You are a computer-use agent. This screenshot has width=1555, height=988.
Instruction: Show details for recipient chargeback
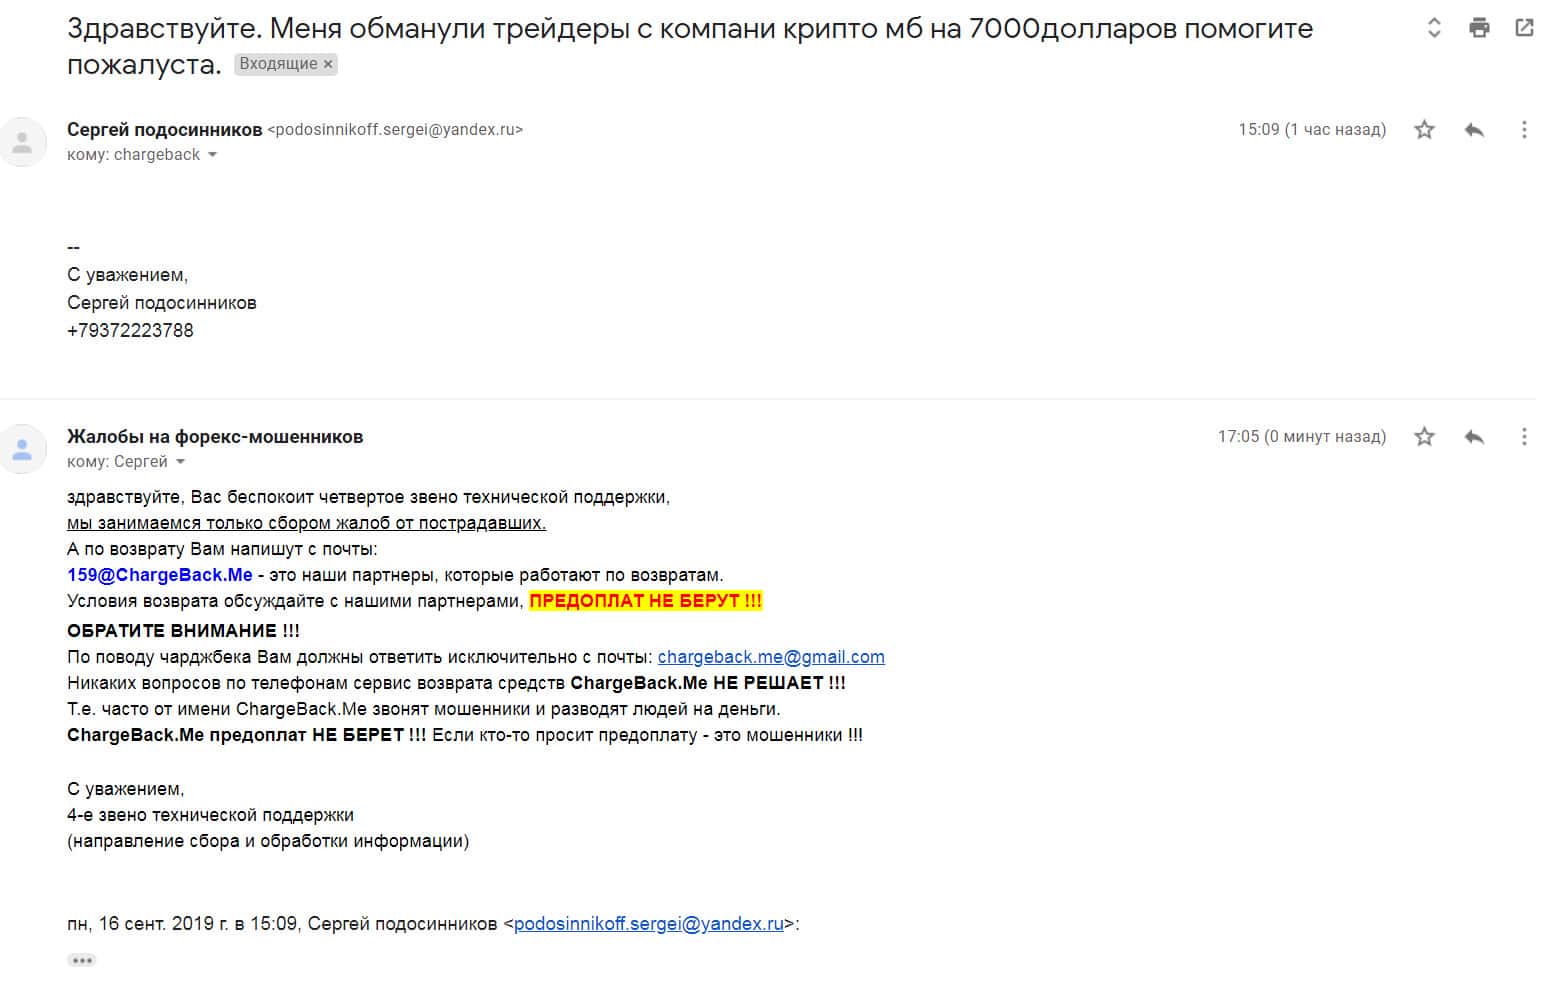[212, 155]
